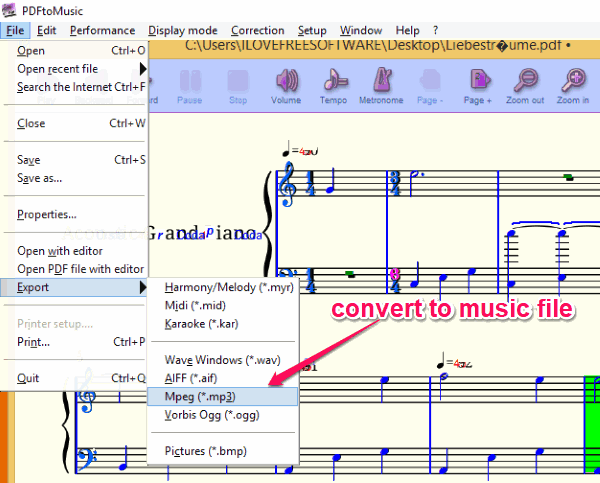Toggle the Metronome icon
Viewport: 600px width, 483px height.
(383, 79)
